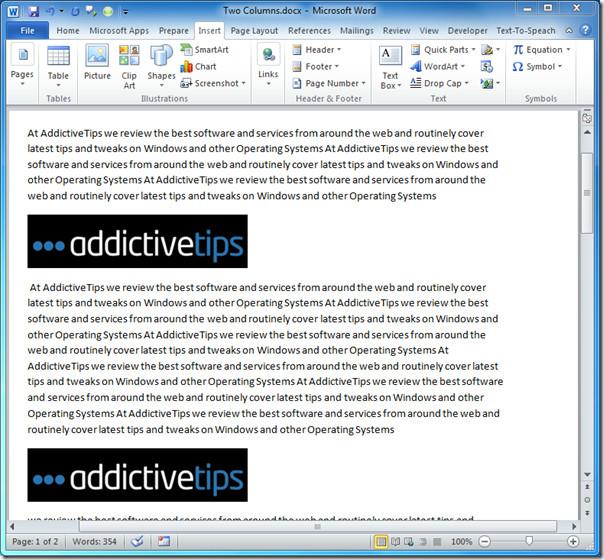Screen dimensions: 604x560
Task: Click the Save icon in quick access toolbar
Action: pyautogui.click(x=33, y=11)
